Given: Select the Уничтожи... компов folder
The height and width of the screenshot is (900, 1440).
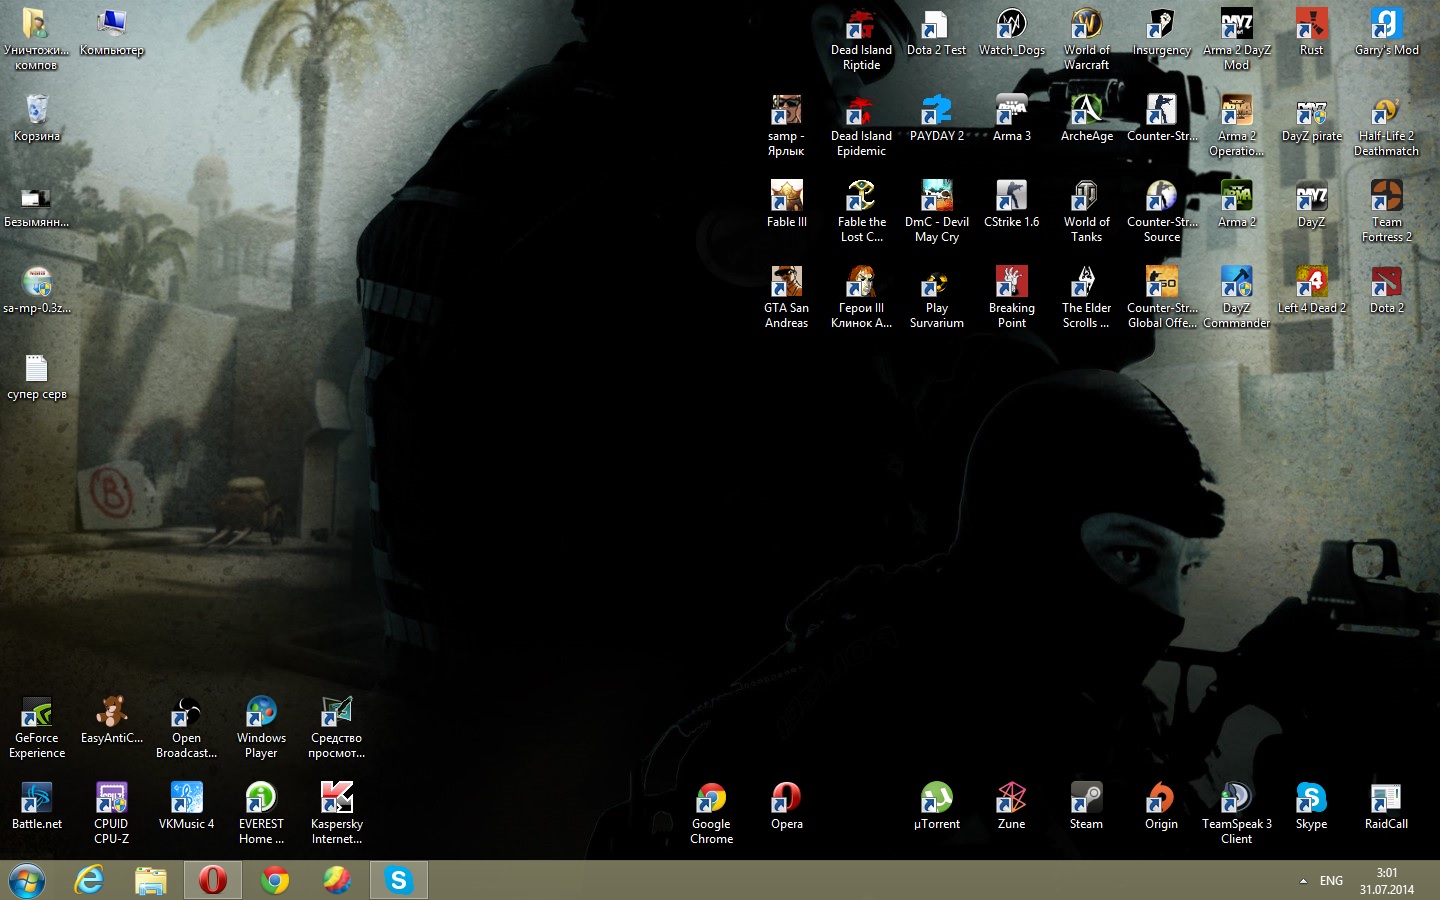Looking at the screenshot, I should 36,40.
